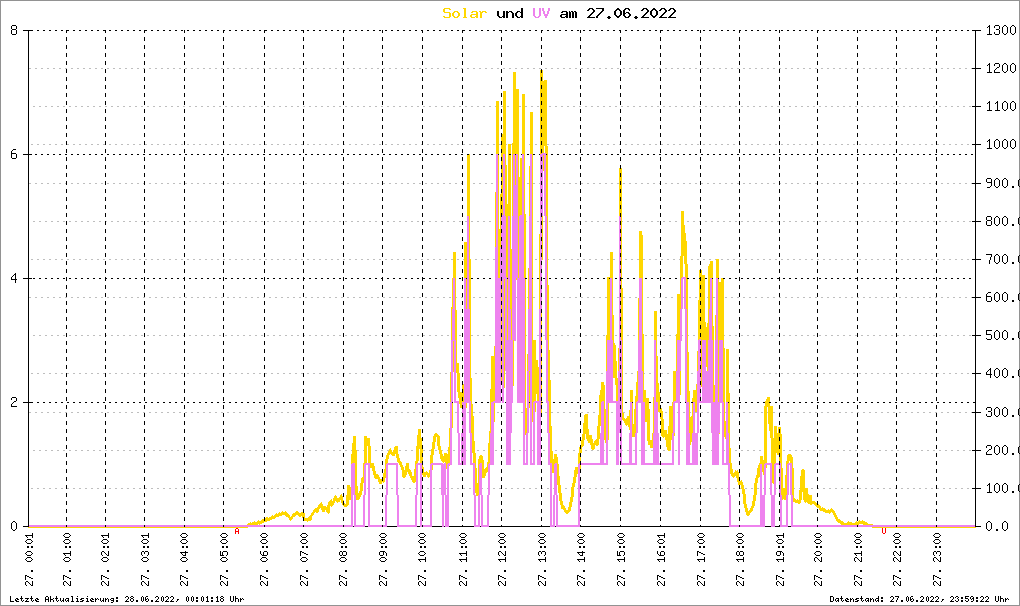The height and width of the screenshot is (606, 1020).
Task: Click the x-axis label '27. 06:00'
Action: tap(265, 560)
